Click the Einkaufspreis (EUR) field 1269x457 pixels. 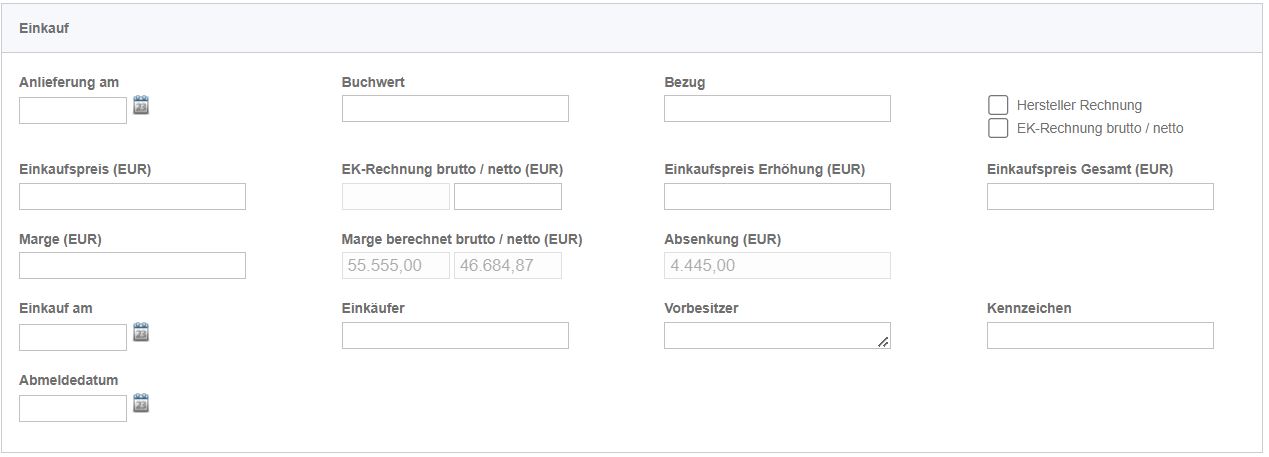point(132,197)
